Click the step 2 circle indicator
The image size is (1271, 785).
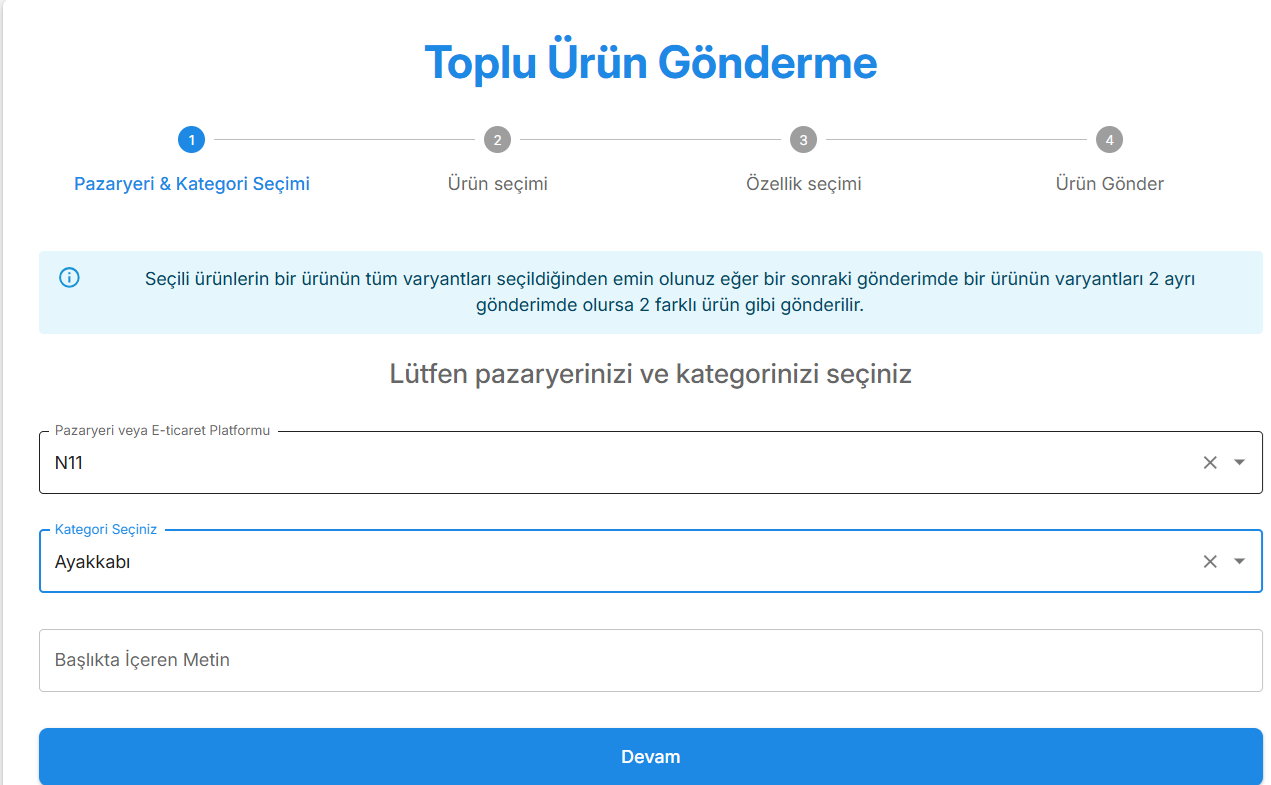[x=497, y=140]
